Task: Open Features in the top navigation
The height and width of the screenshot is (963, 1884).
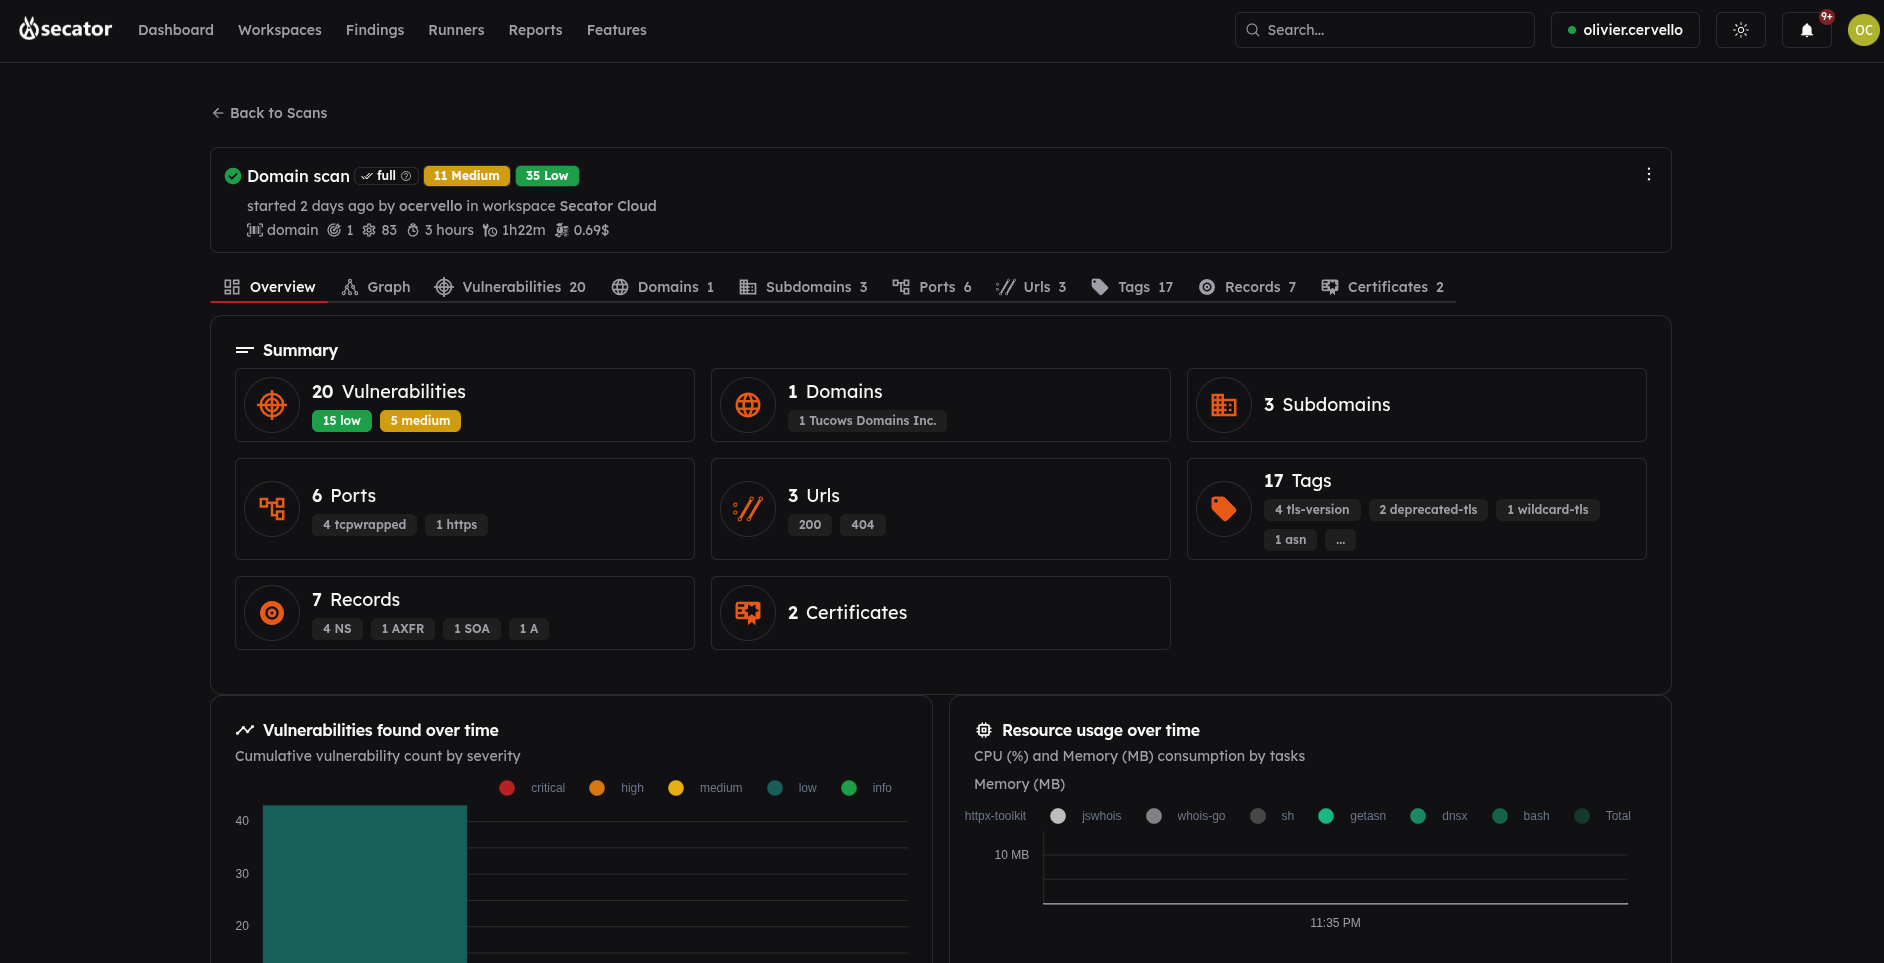Action: point(616,30)
